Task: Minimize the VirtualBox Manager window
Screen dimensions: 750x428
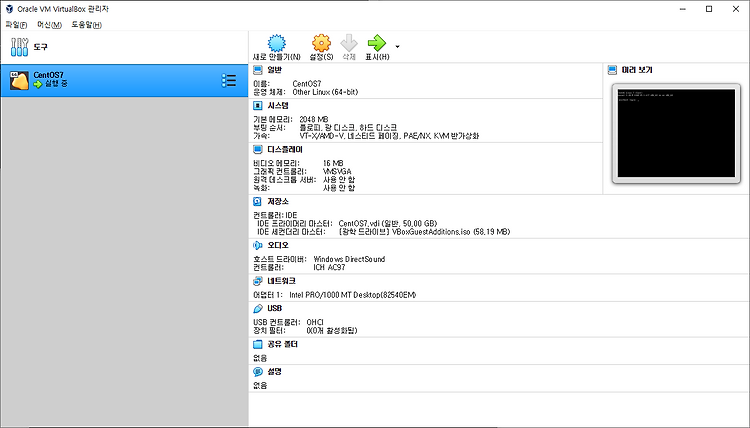Action: [683, 9]
